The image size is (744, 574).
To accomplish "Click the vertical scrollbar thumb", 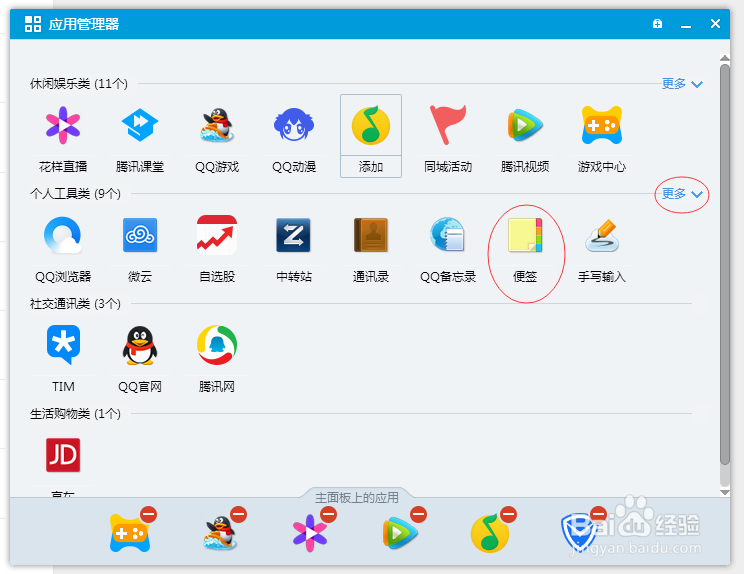I will (x=725, y=264).
